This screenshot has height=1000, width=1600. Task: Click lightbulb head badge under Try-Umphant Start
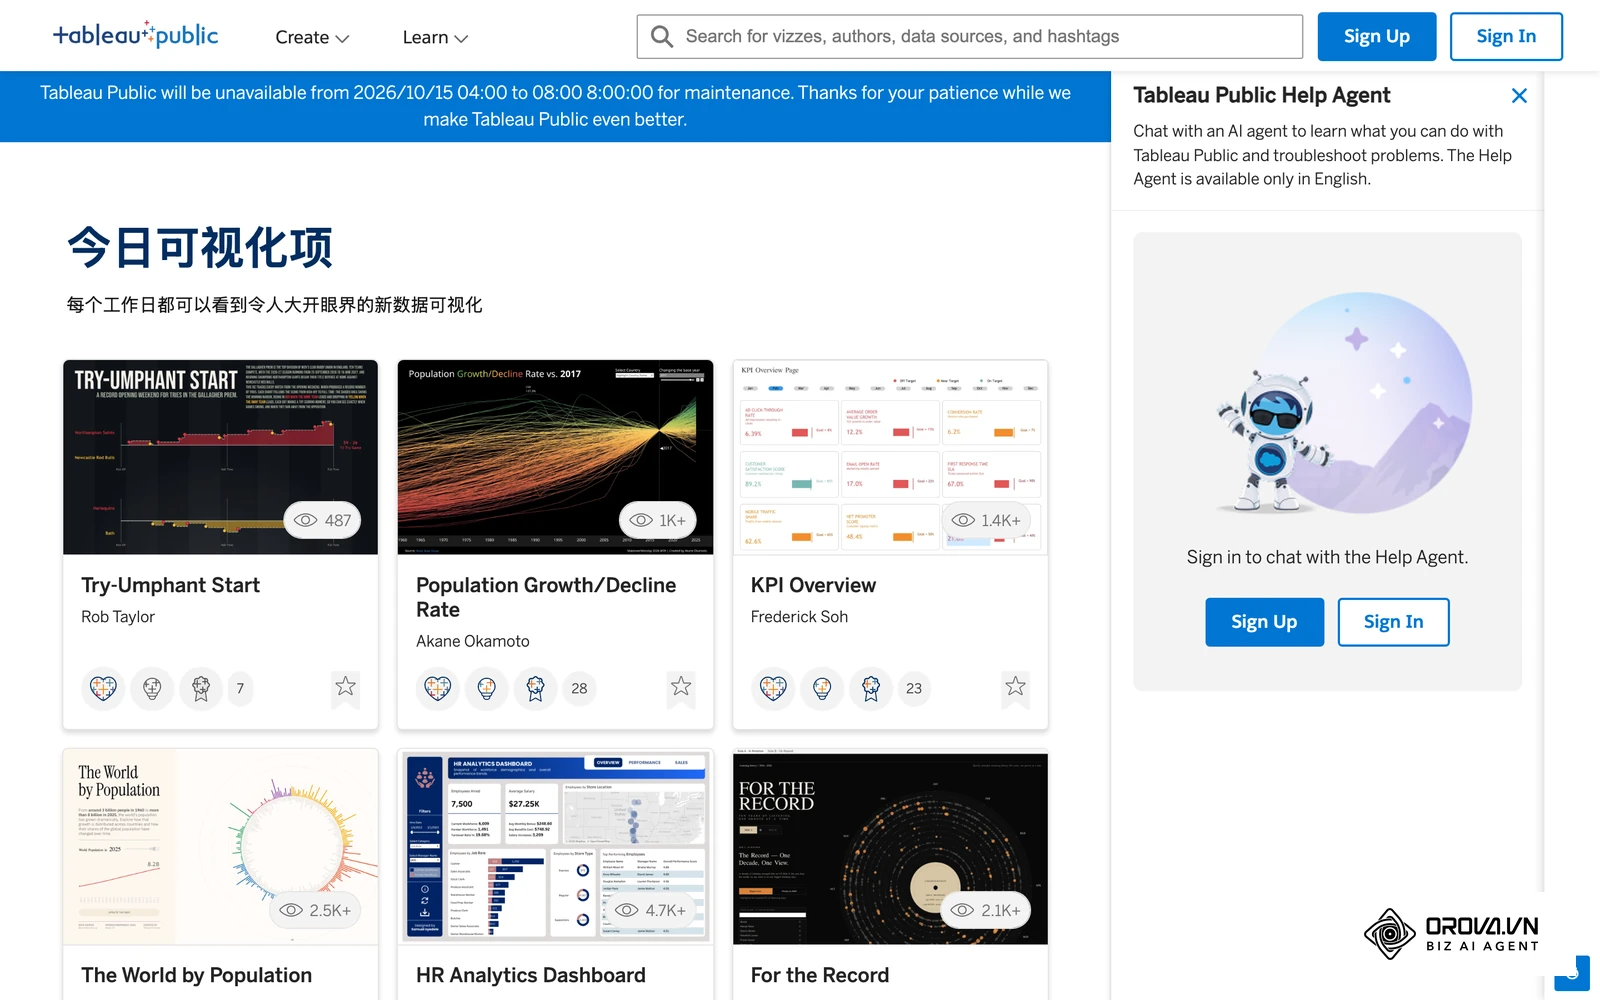(x=152, y=688)
